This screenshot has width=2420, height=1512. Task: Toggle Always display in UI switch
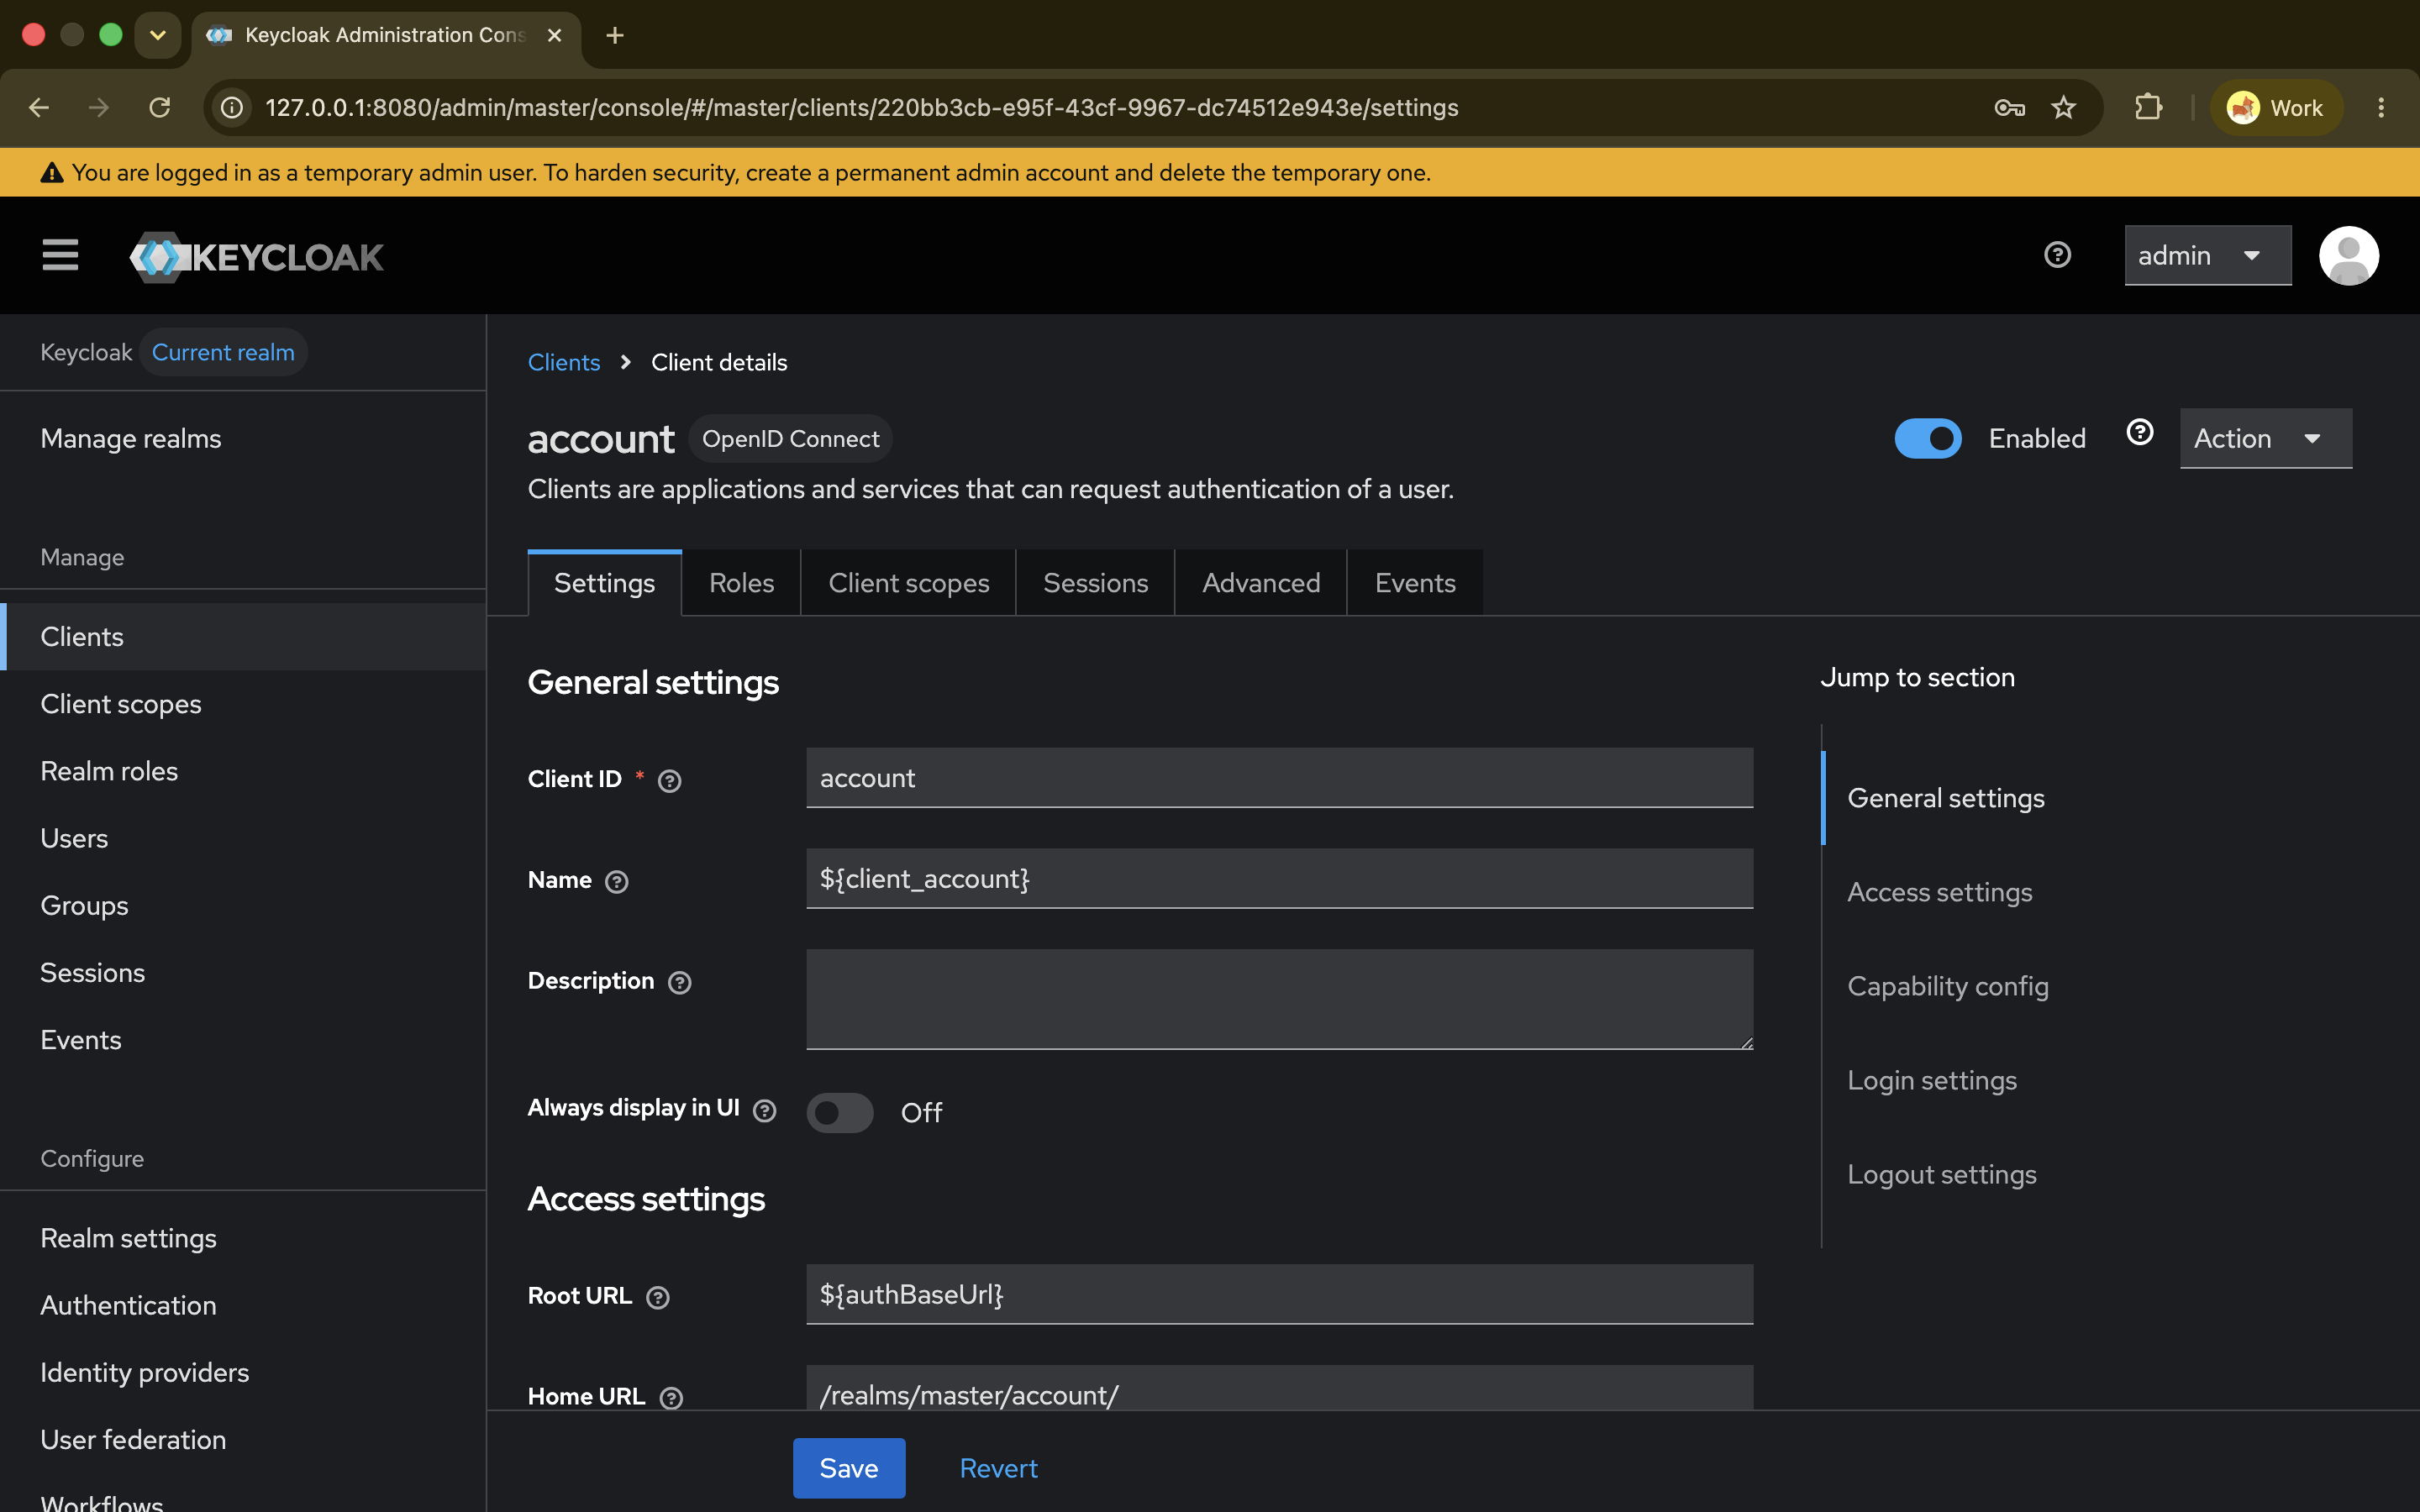840,1112
